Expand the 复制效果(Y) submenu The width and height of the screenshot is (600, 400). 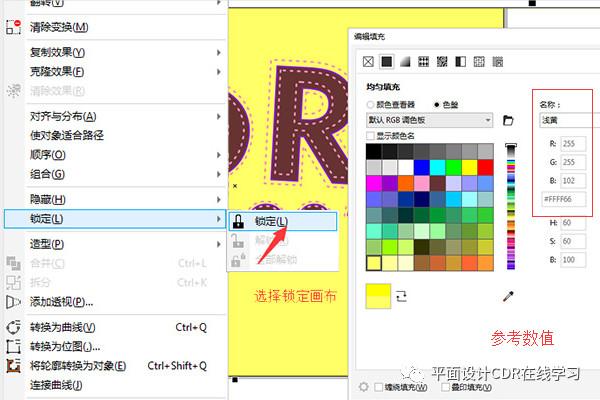[x=218, y=52]
